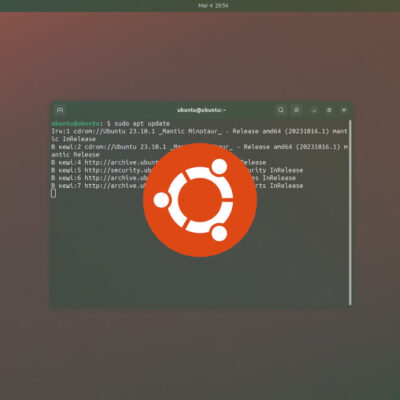
Task: Click the terminal's vertical scrollbar
Action: 350,212
